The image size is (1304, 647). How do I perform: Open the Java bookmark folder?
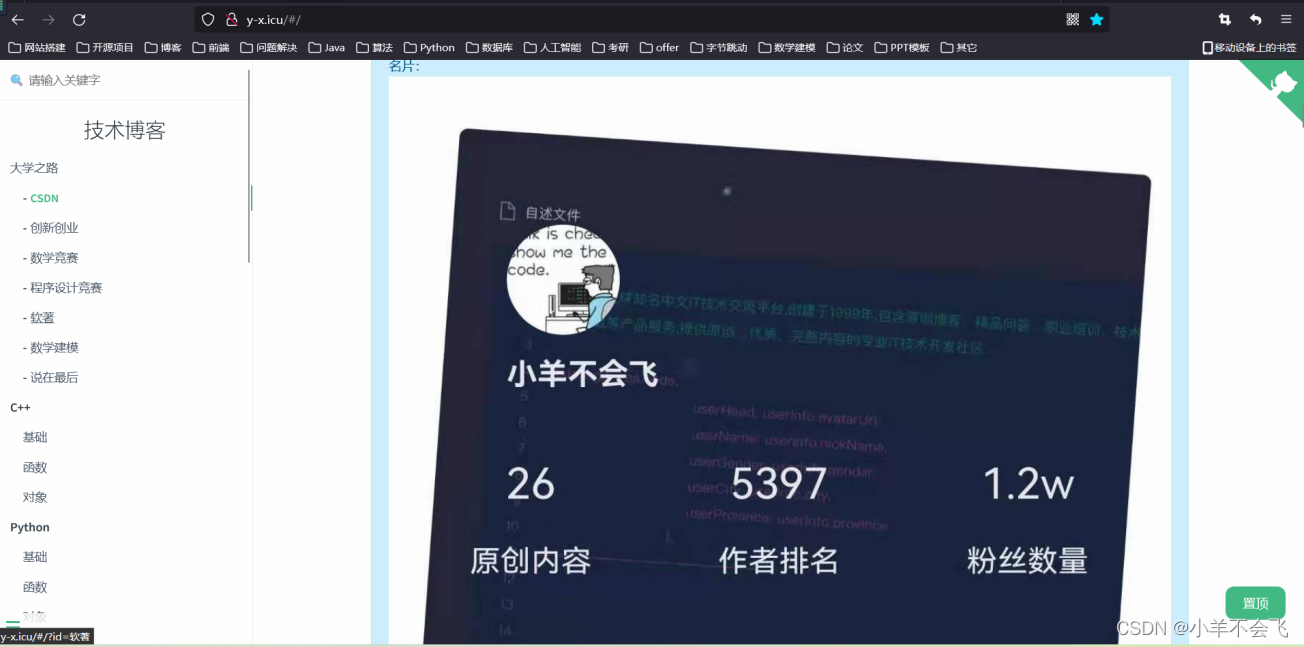pyautogui.click(x=327, y=47)
